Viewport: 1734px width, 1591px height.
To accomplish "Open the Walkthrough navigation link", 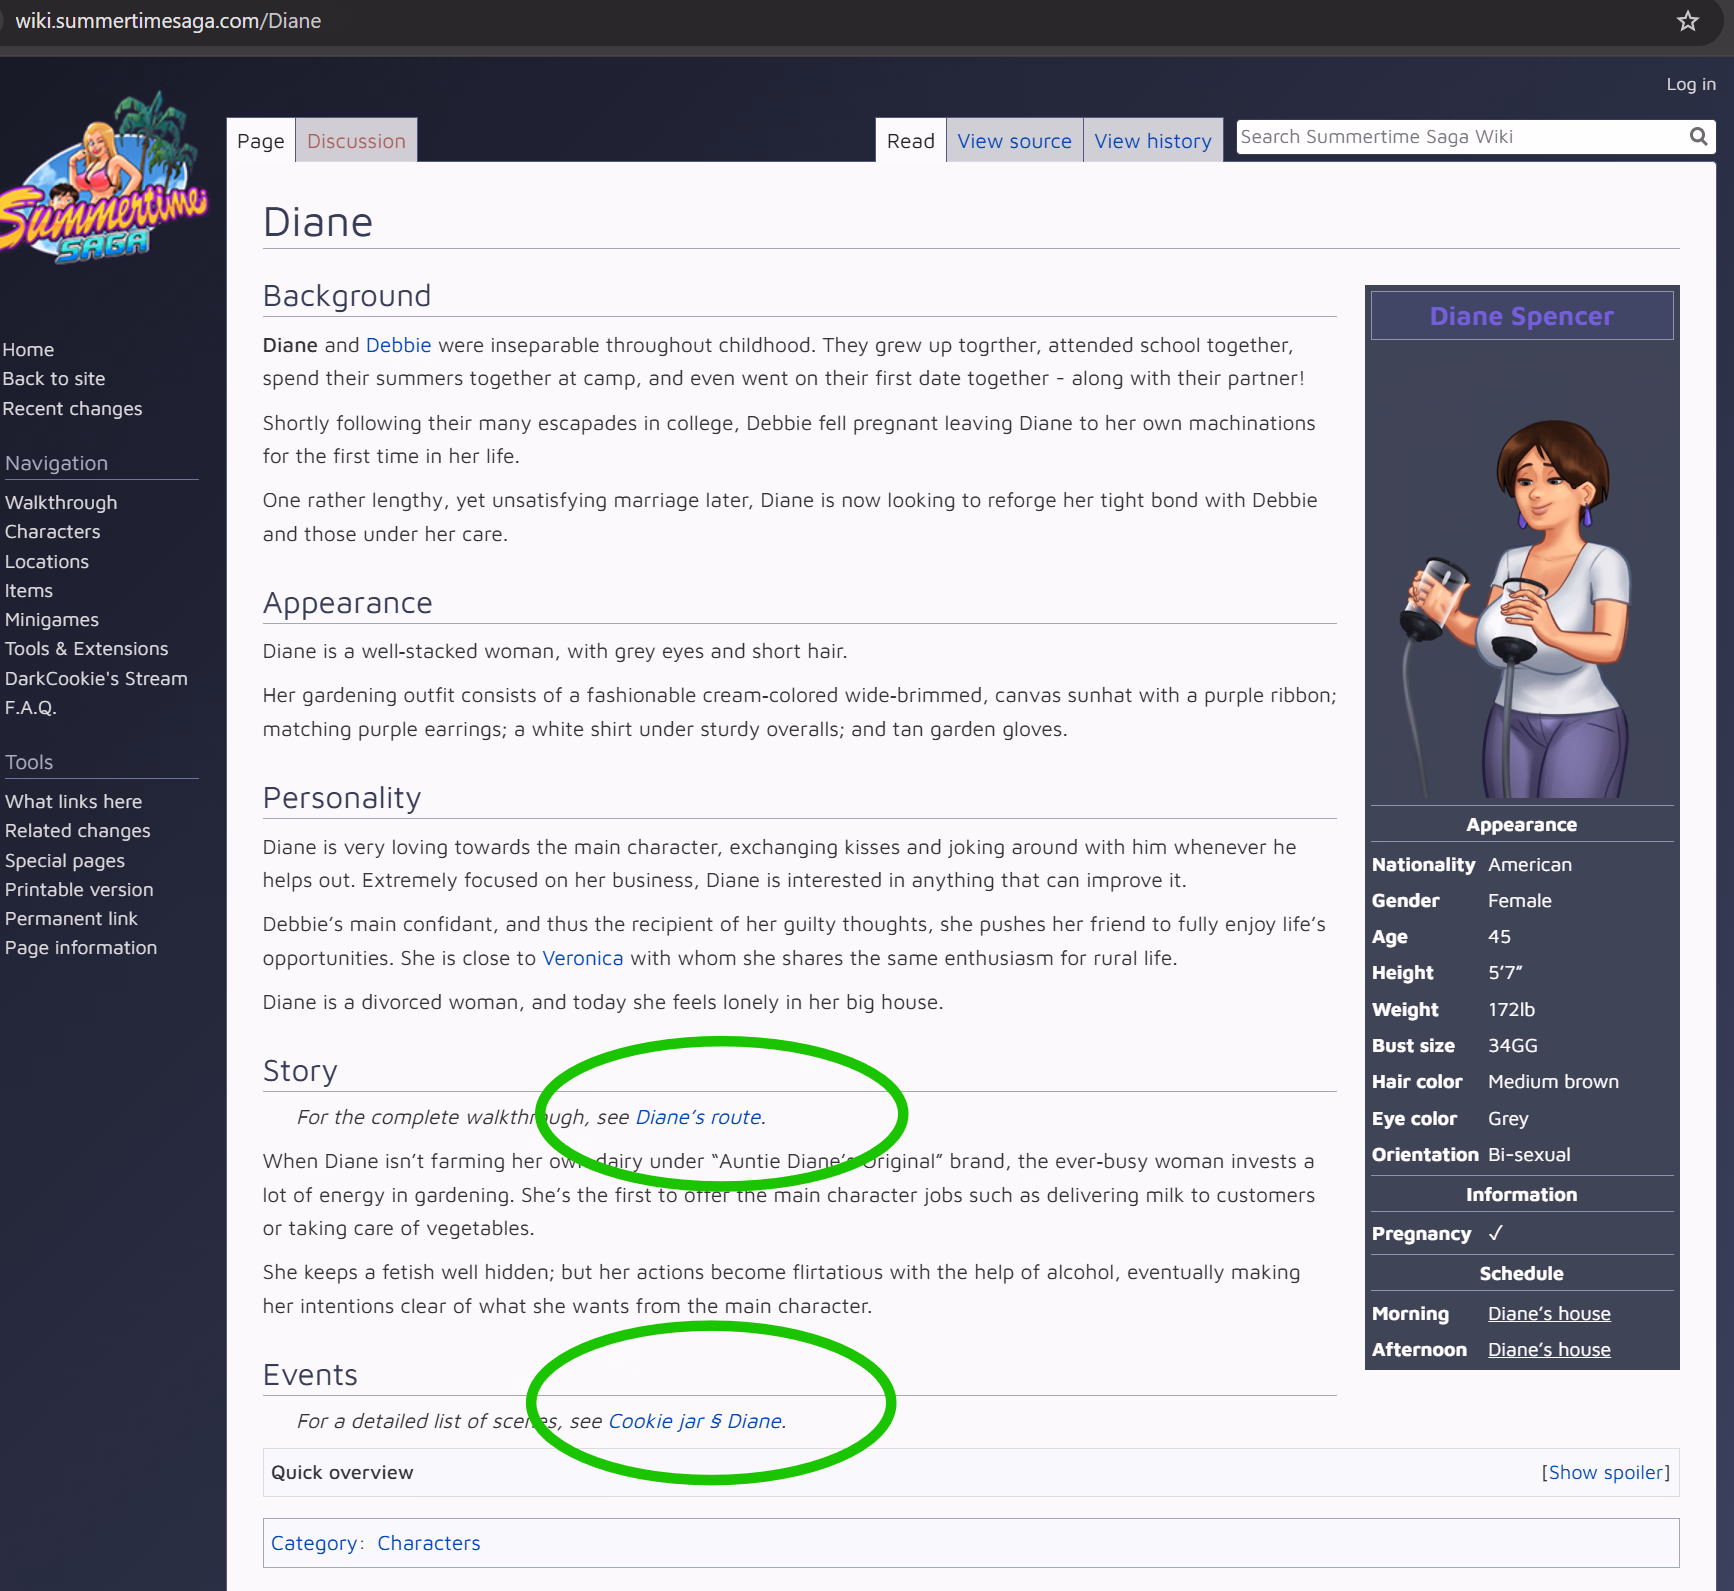I will 61,503.
